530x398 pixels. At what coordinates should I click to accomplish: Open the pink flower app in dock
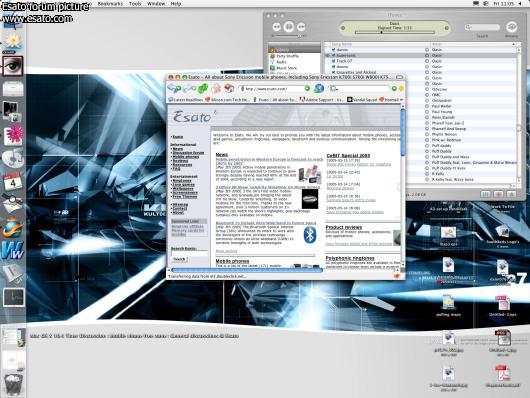pos(13,135)
